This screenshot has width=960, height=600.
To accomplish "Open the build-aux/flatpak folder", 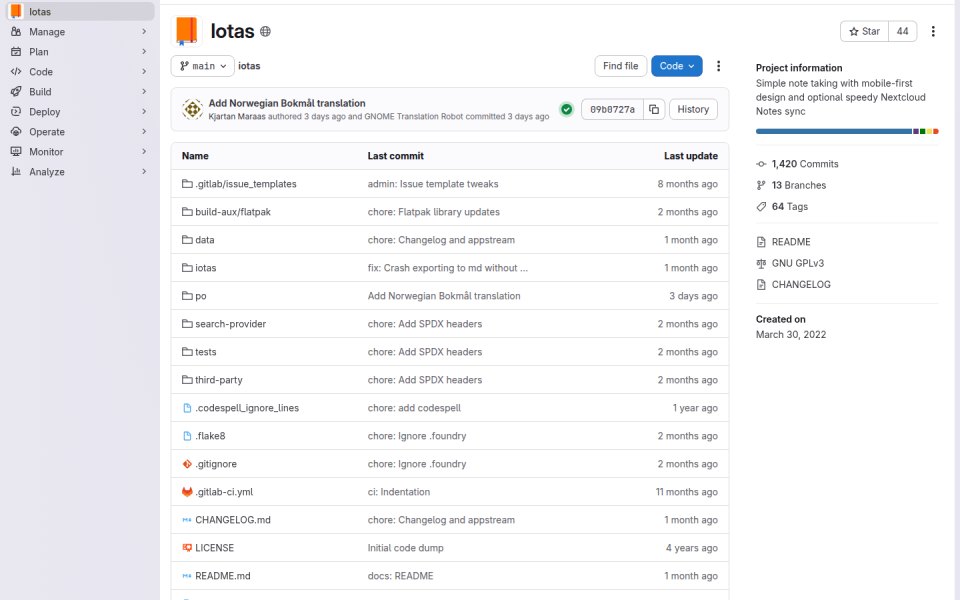I will point(233,212).
